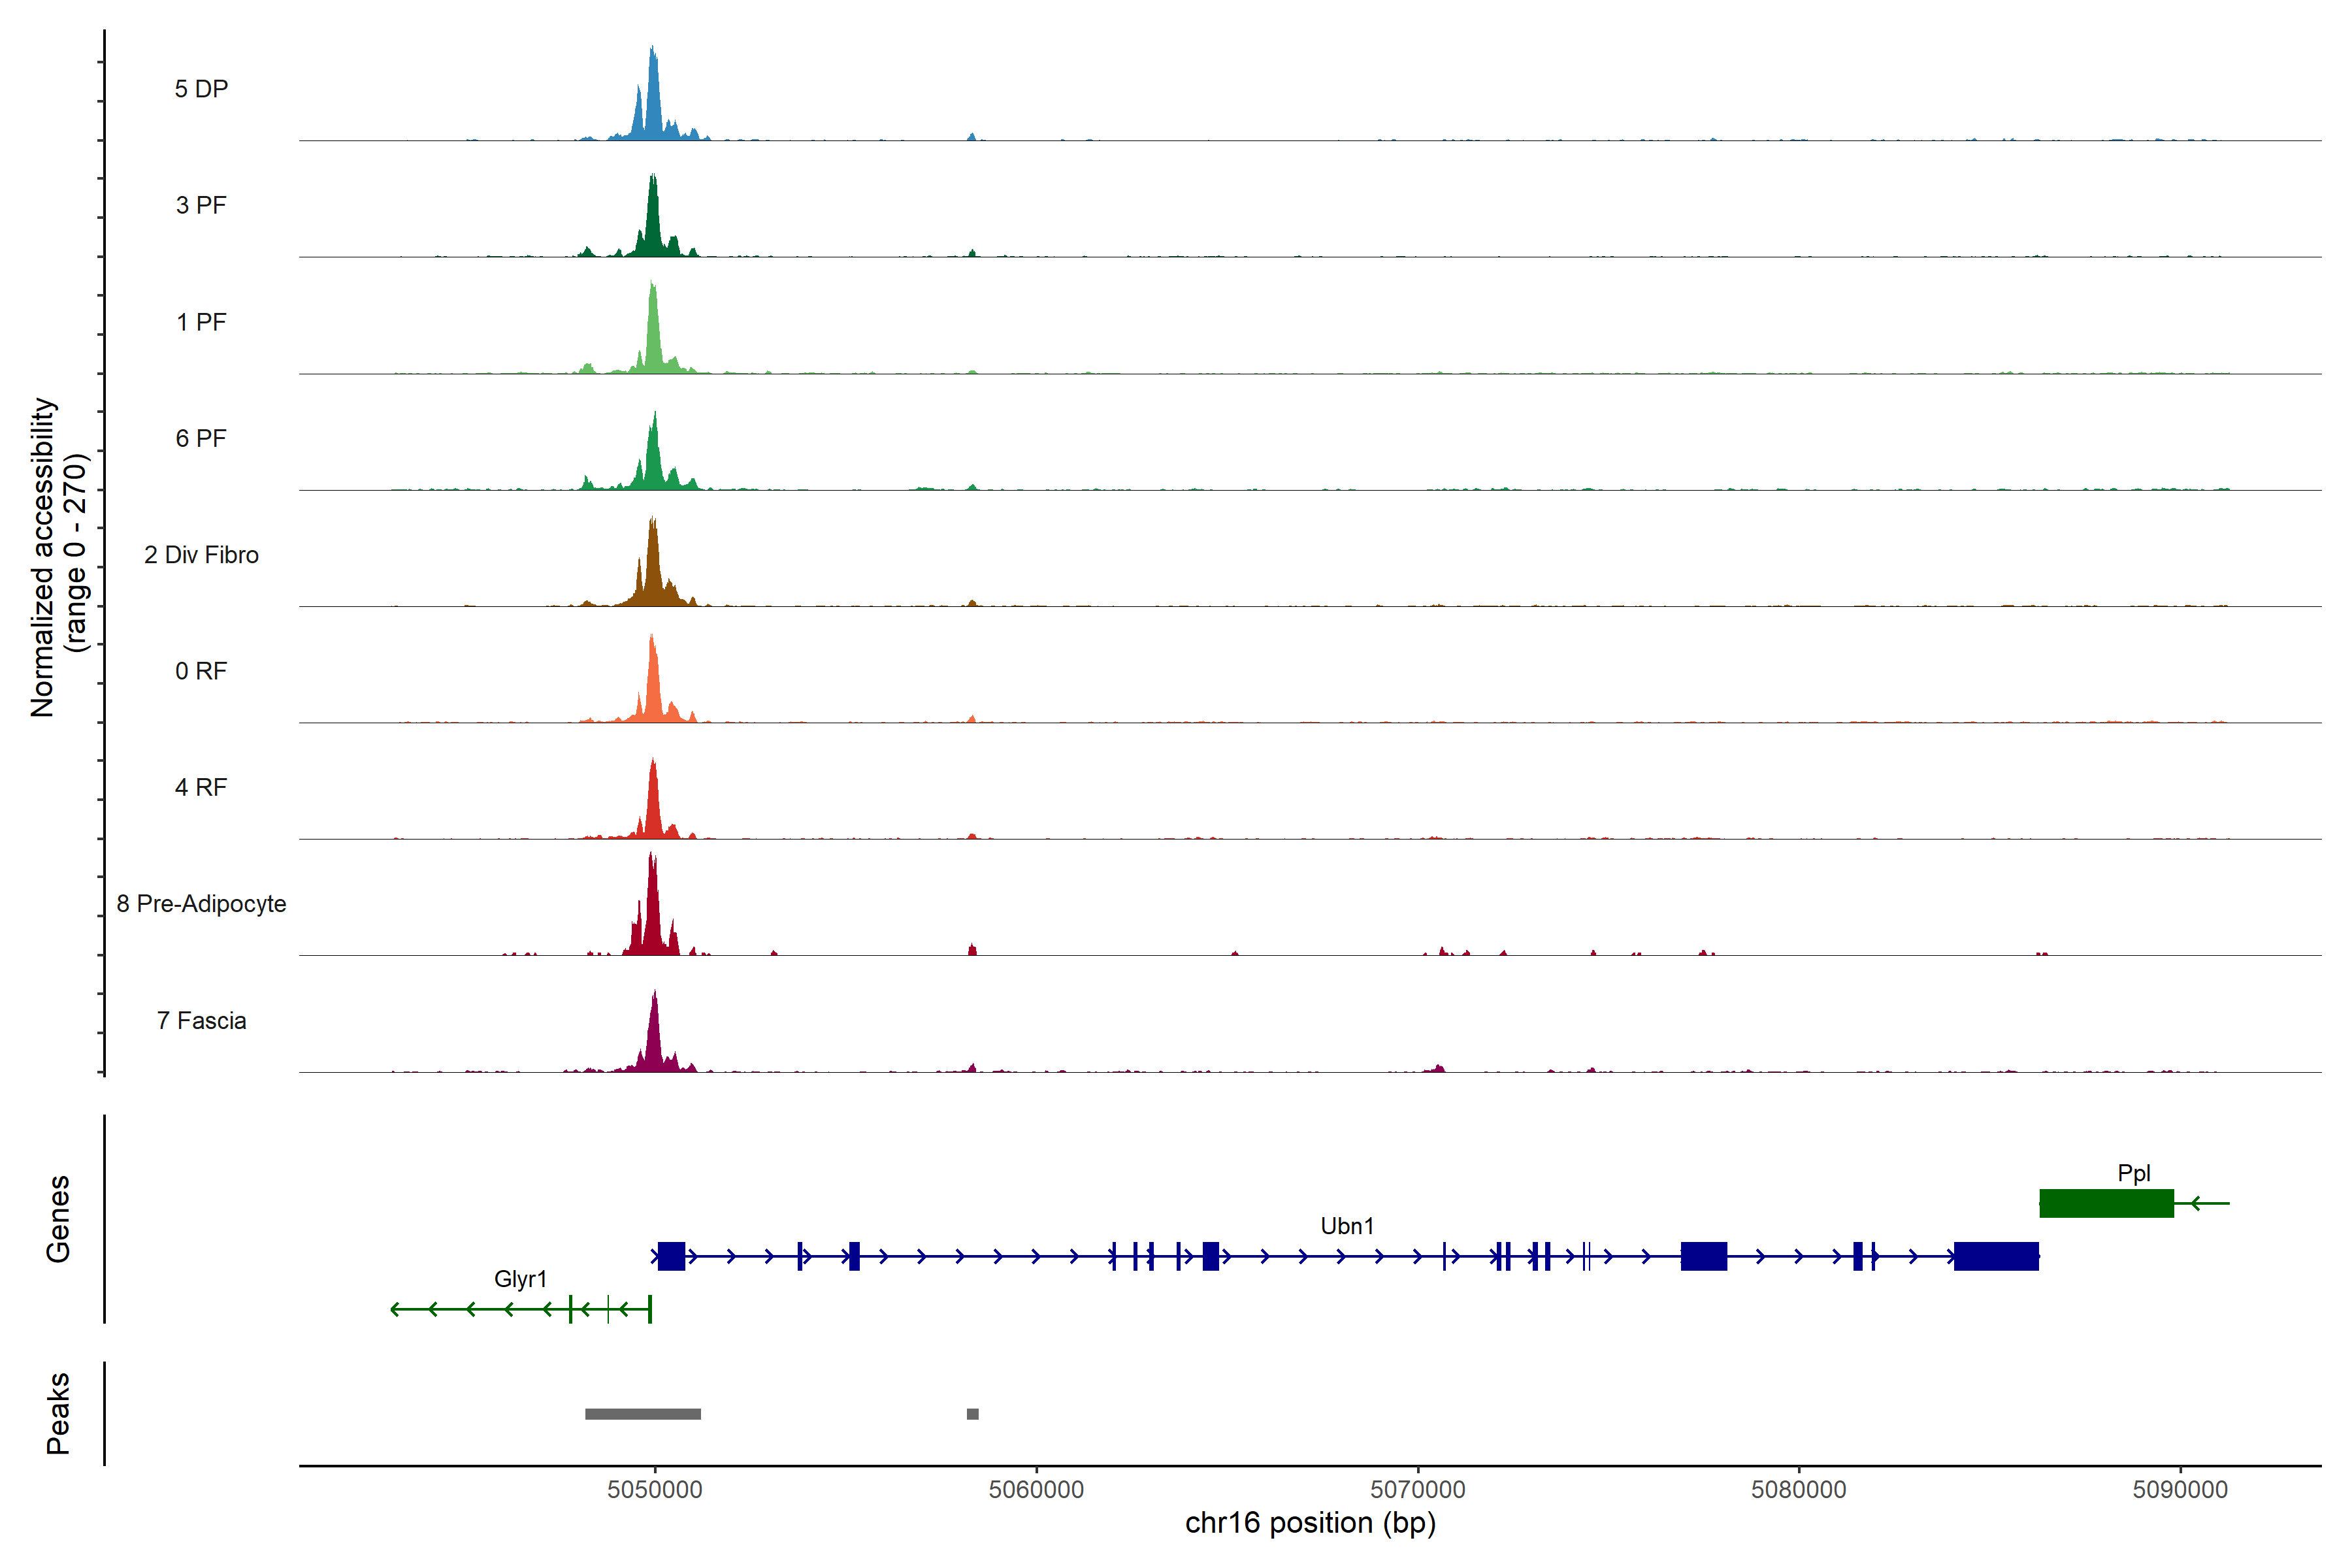This screenshot has height=1568, width=2352.
Task: Click the first Ubn1 exon block
Action: coord(671,1256)
